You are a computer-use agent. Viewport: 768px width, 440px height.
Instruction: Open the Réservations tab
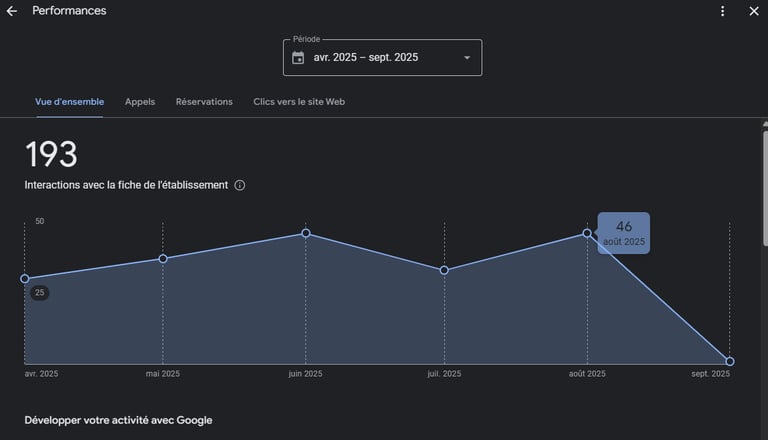coord(204,102)
